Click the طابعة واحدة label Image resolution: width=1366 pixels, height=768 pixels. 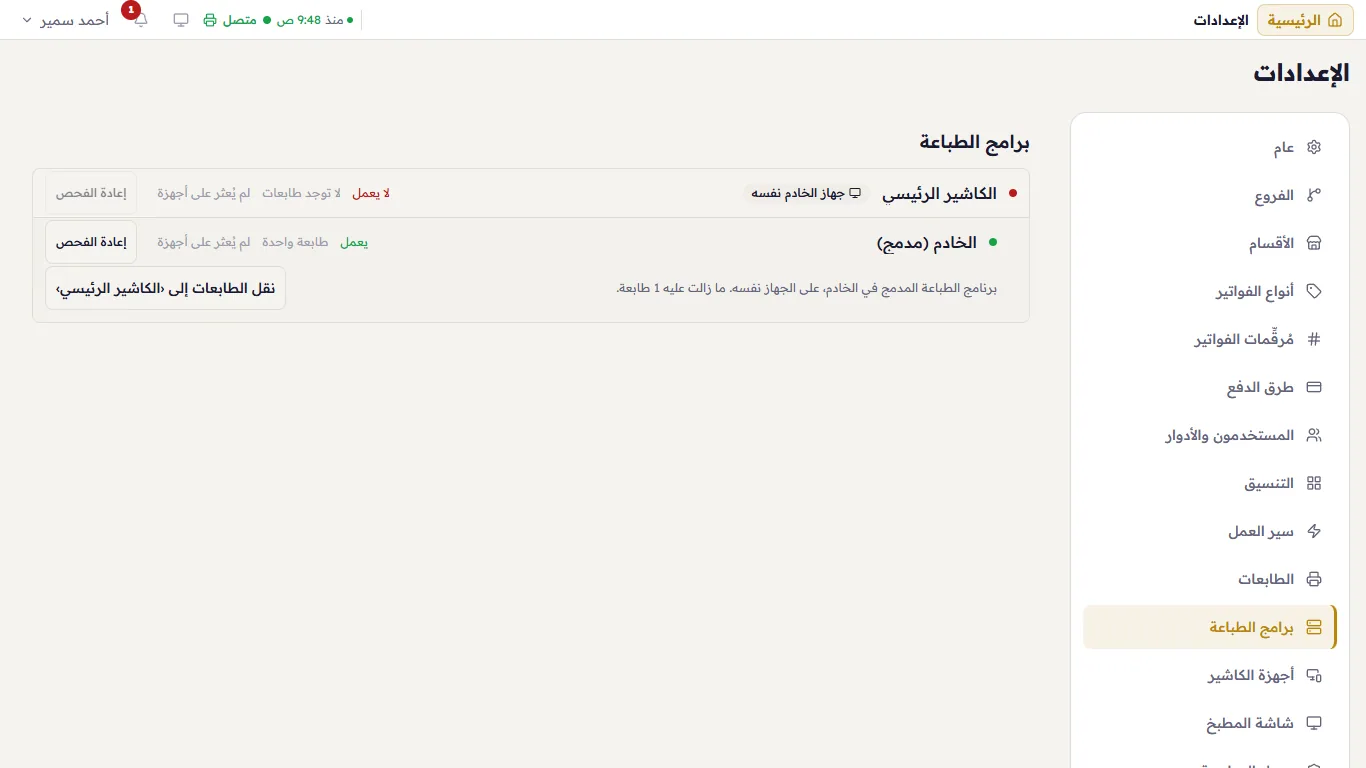[x=295, y=242]
